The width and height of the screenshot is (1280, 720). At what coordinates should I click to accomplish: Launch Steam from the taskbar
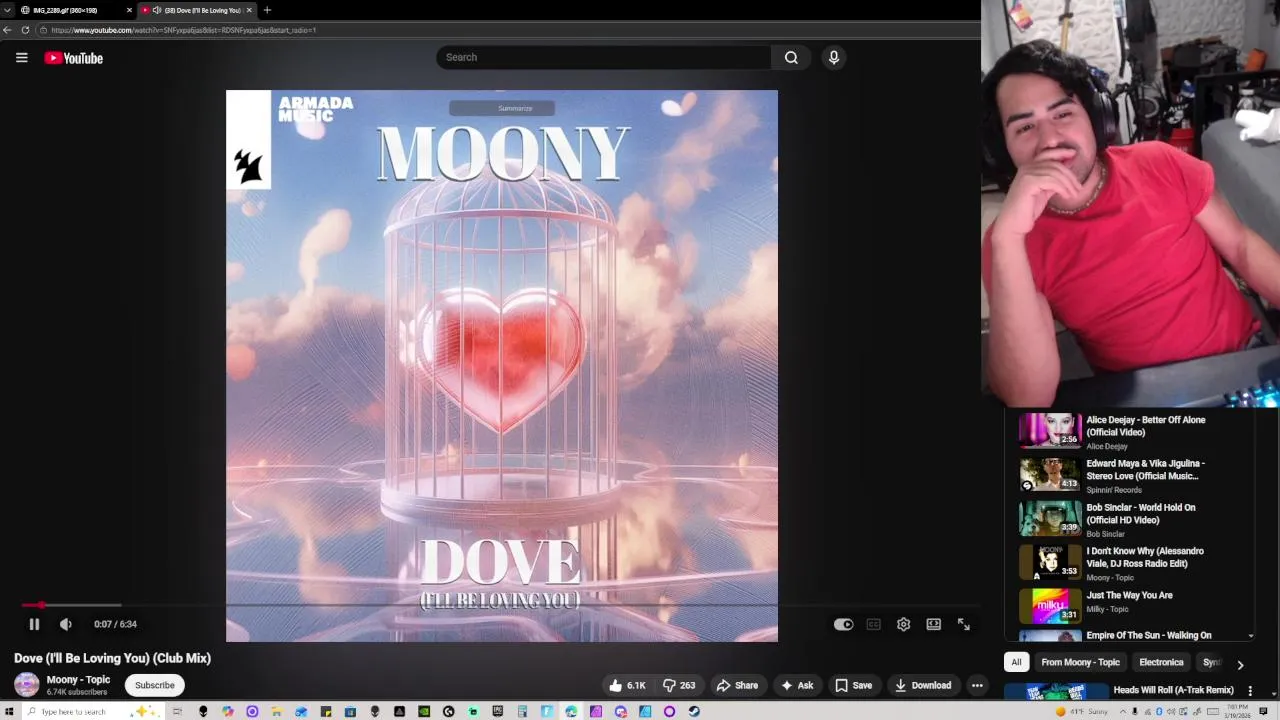click(x=694, y=712)
